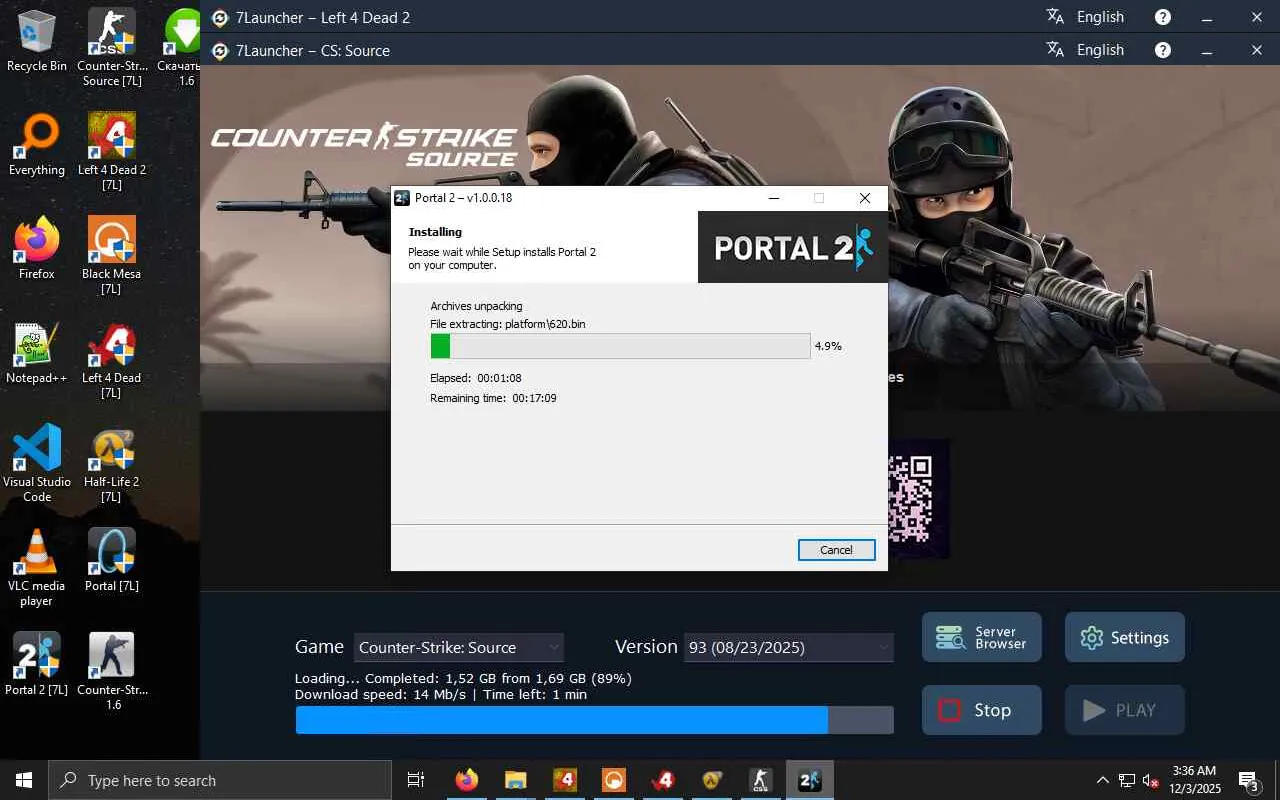
Task: Click the "File extracting: platform\620.bin" text
Action: 508,324
